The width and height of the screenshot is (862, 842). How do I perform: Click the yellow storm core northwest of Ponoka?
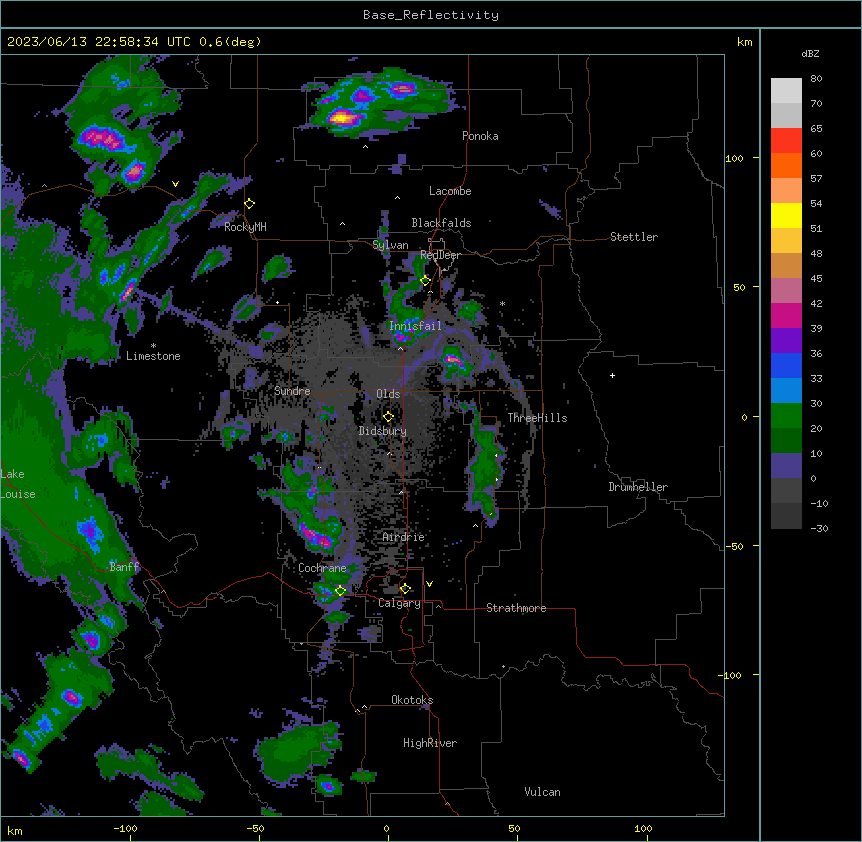click(x=342, y=117)
